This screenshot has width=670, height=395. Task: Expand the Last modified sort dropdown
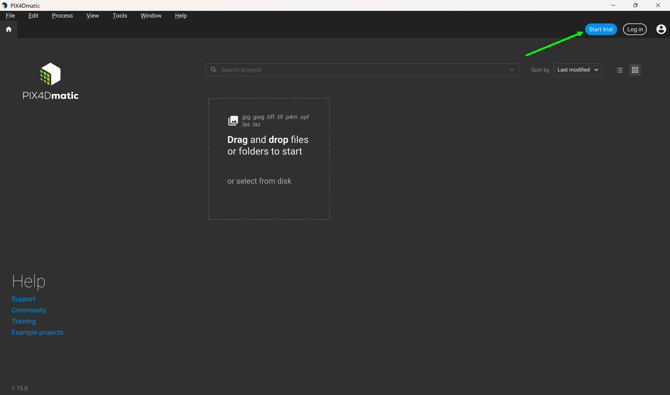click(x=577, y=70)
